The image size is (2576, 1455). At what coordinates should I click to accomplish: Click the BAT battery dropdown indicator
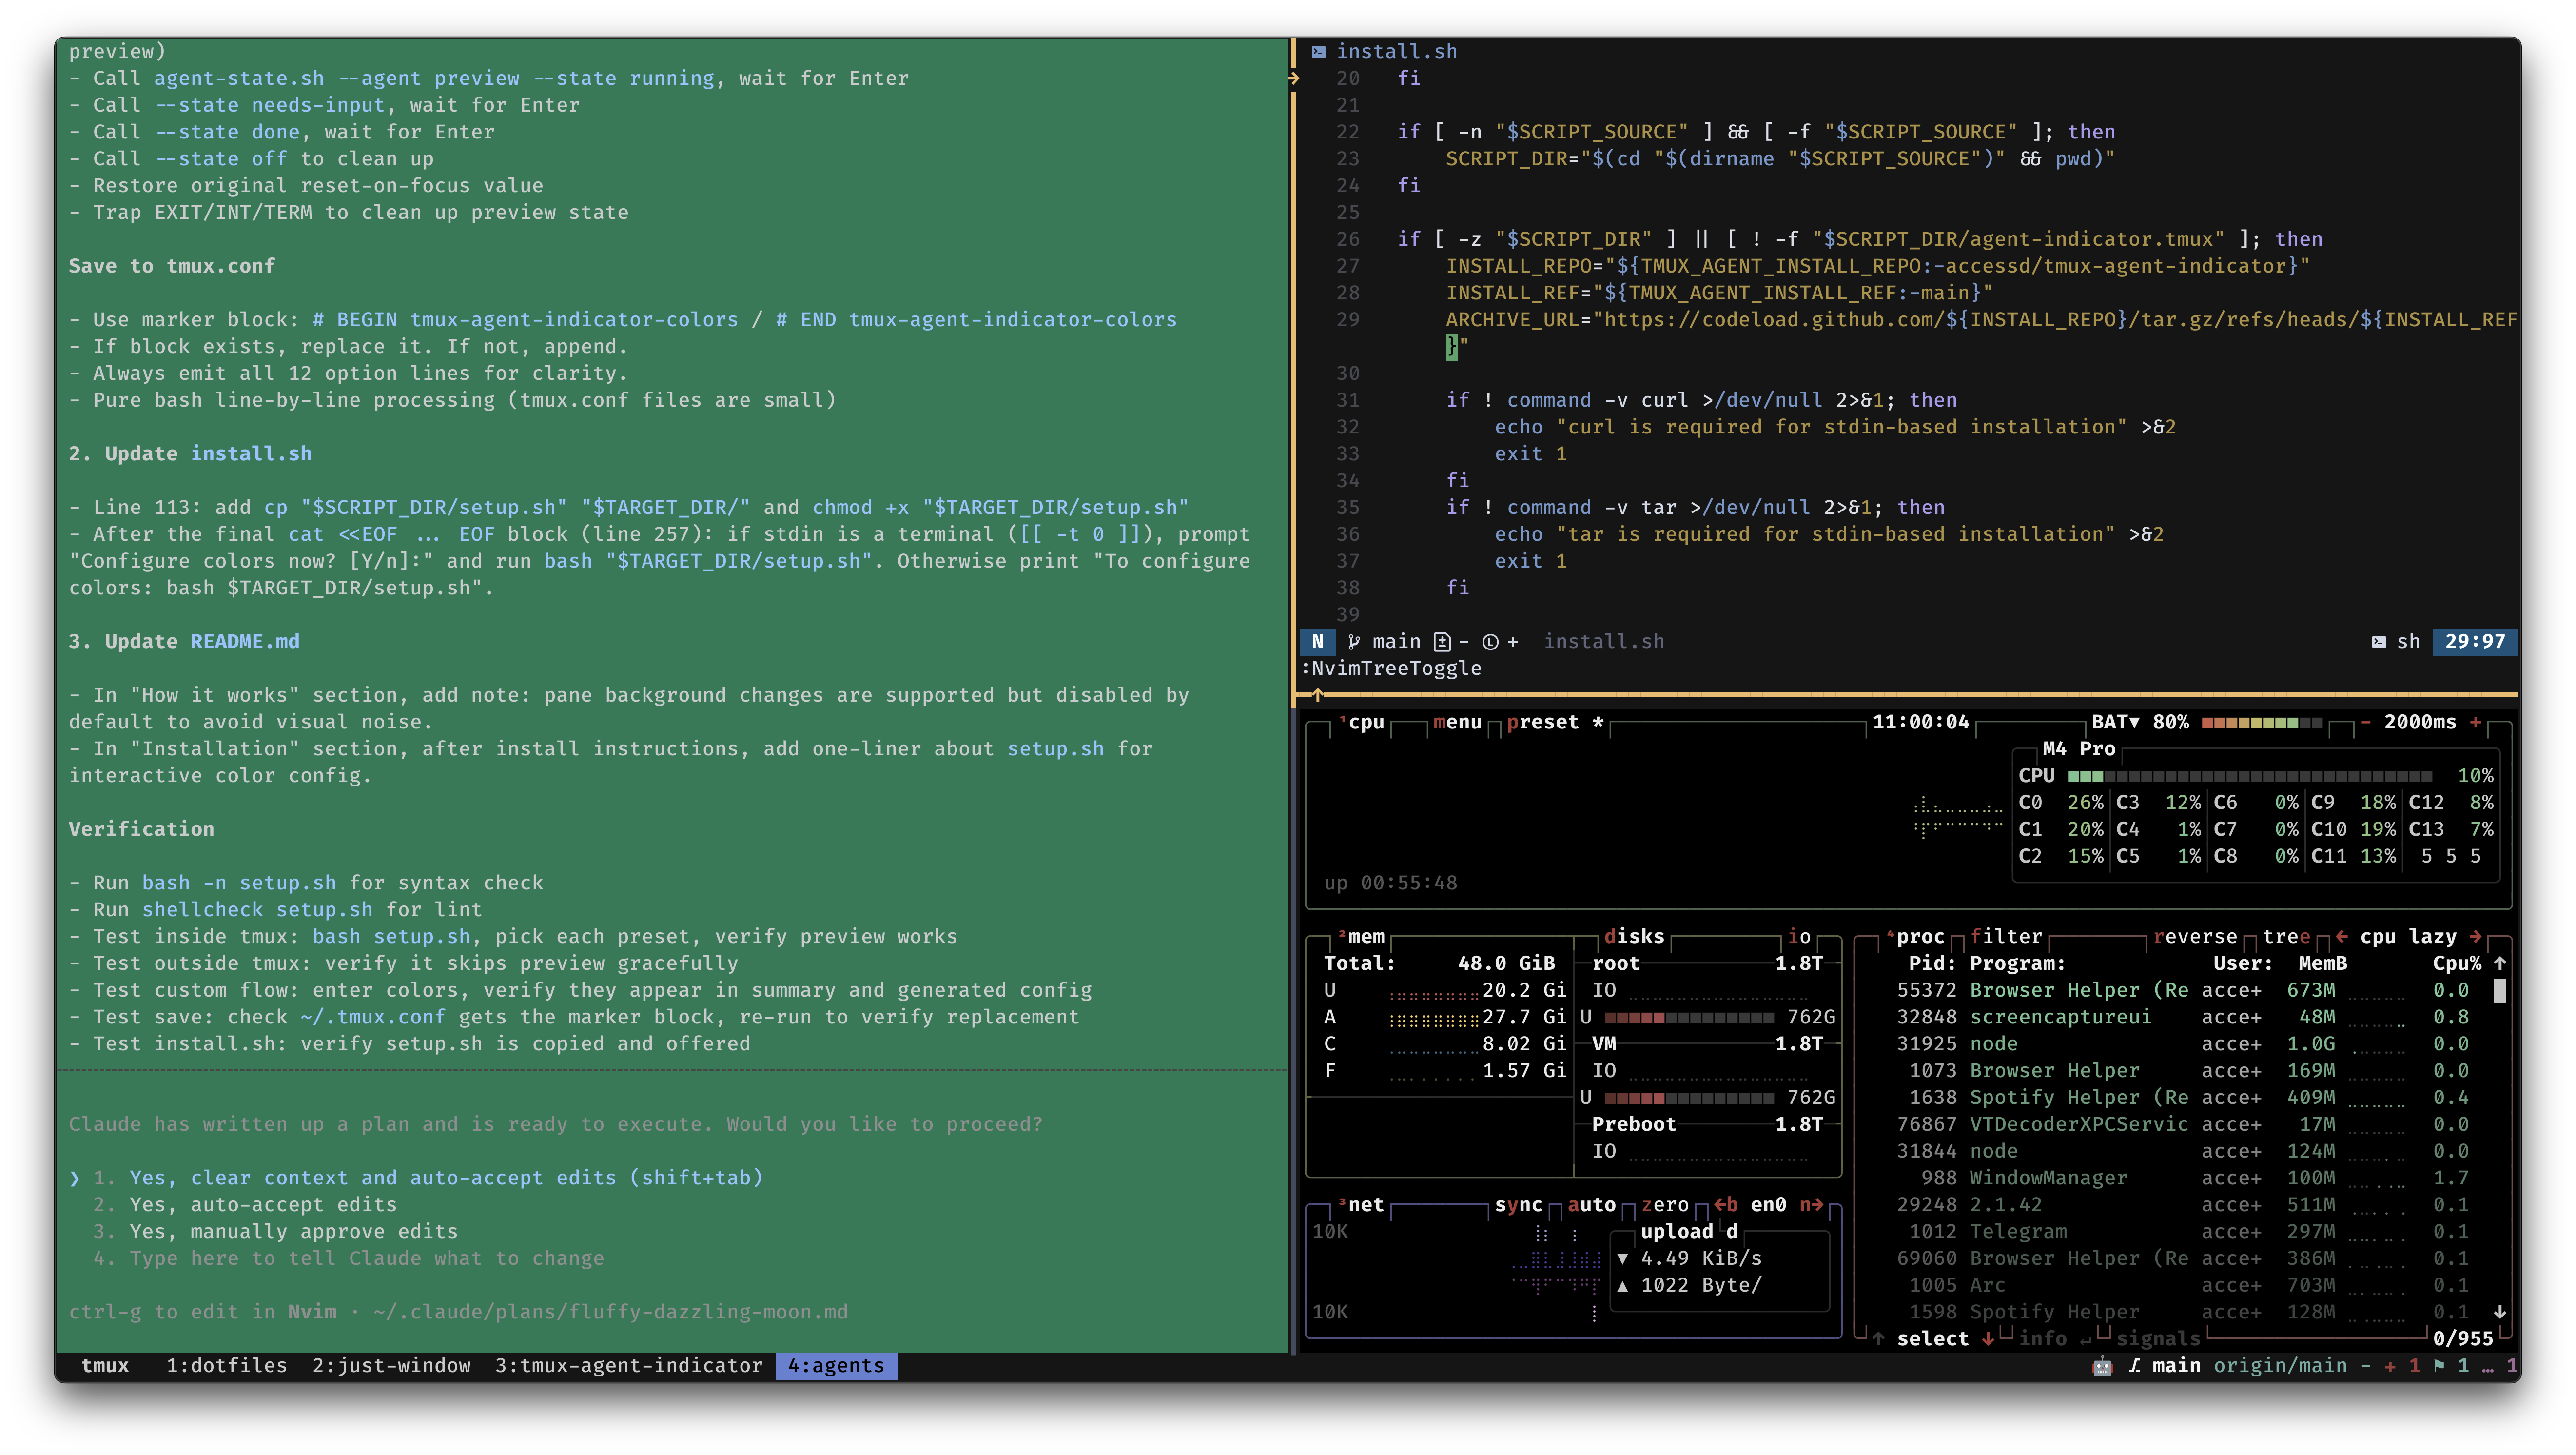[x=2115, y=722]
